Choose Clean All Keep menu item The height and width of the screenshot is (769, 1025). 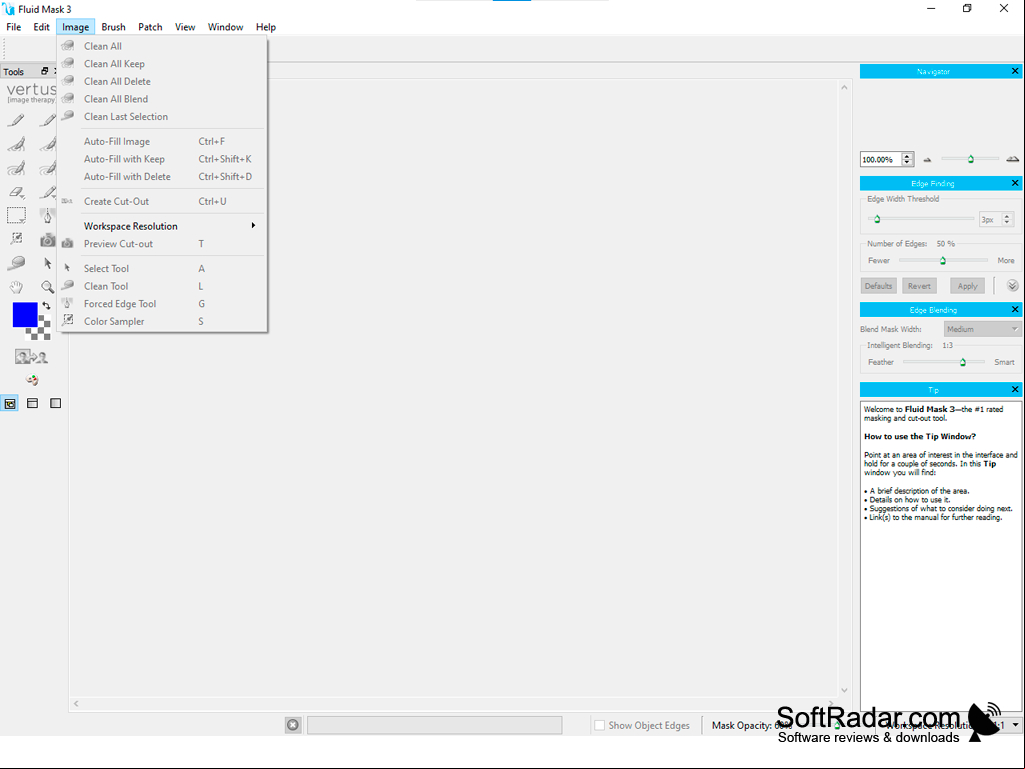[163, 64]
